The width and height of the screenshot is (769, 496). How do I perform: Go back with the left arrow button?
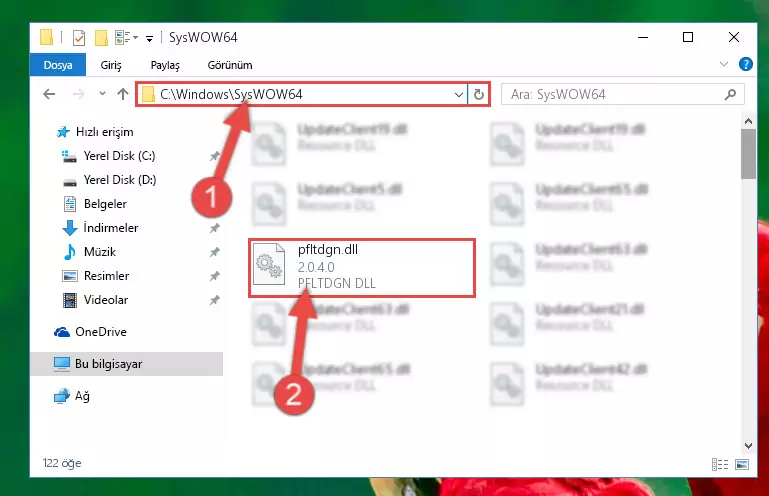(49, 94)
